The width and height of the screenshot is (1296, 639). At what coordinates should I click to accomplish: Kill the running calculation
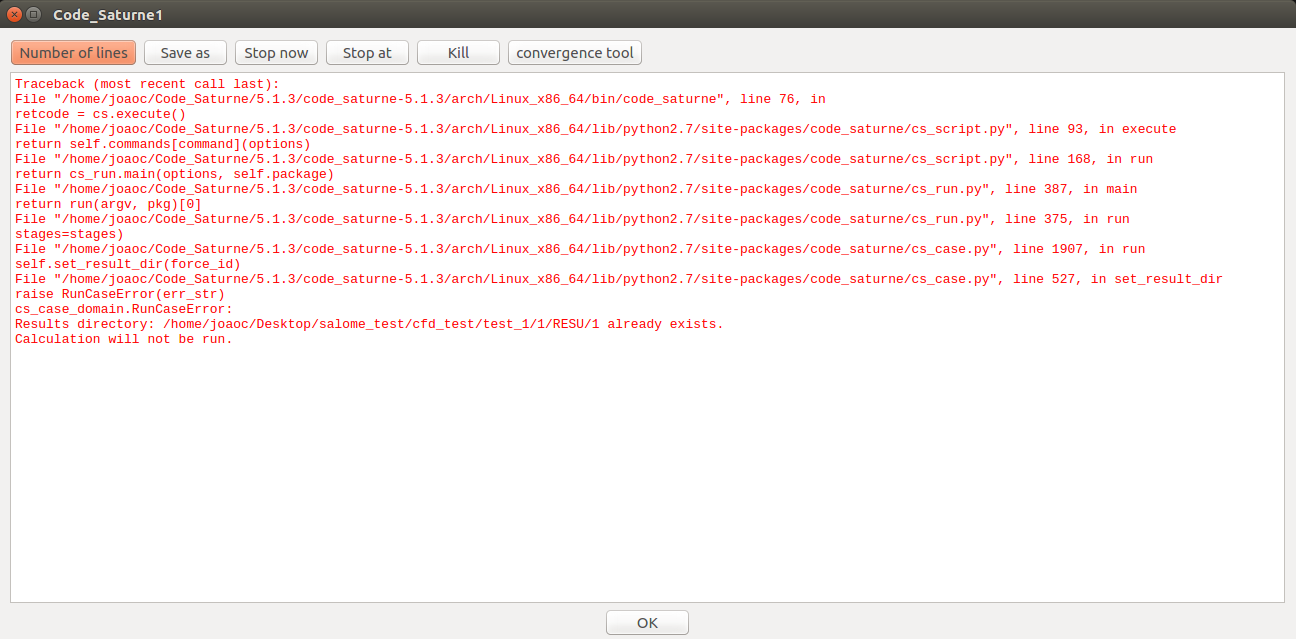pyautogui.click(x=458, y=53)
